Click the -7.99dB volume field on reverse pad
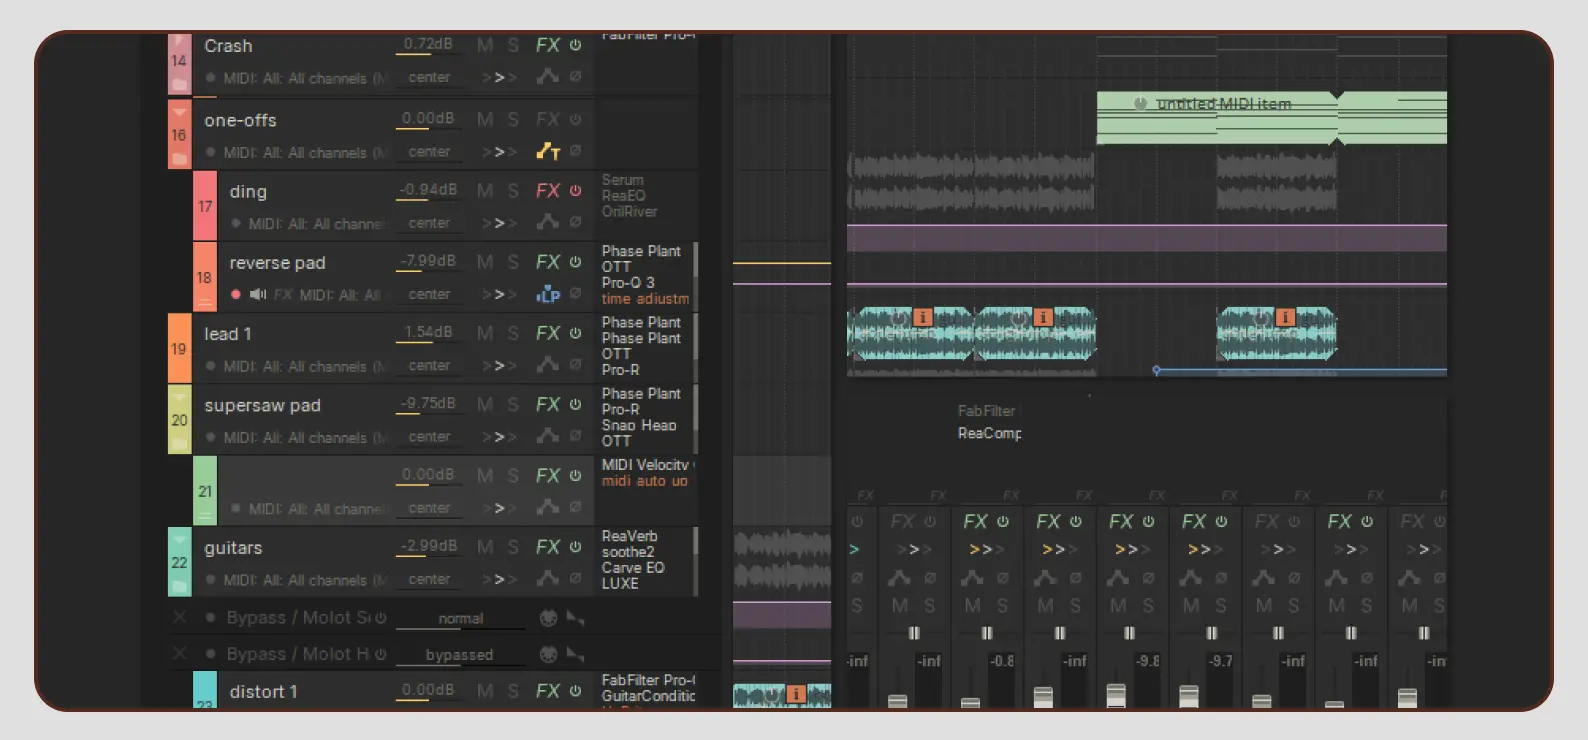This screenshot has width=1588, height=740. coord(428,261)
